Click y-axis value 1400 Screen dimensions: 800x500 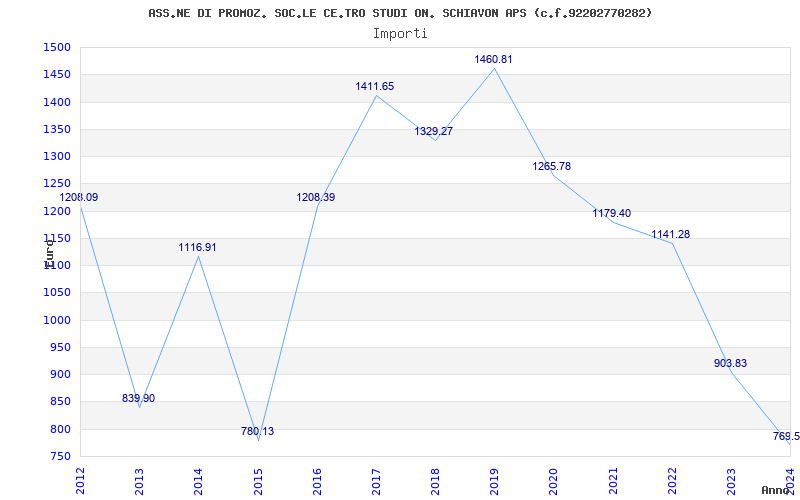pyautogui.click(x=57, y=103)
